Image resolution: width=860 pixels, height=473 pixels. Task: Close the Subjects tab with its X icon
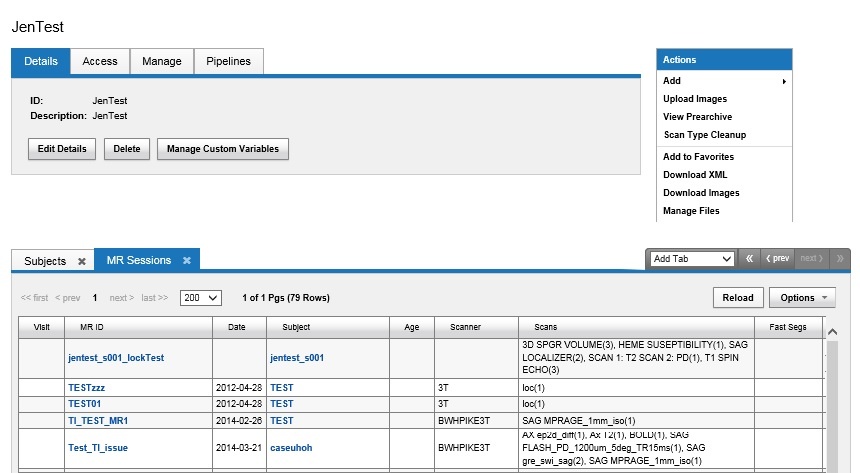(x=82, y=261)
